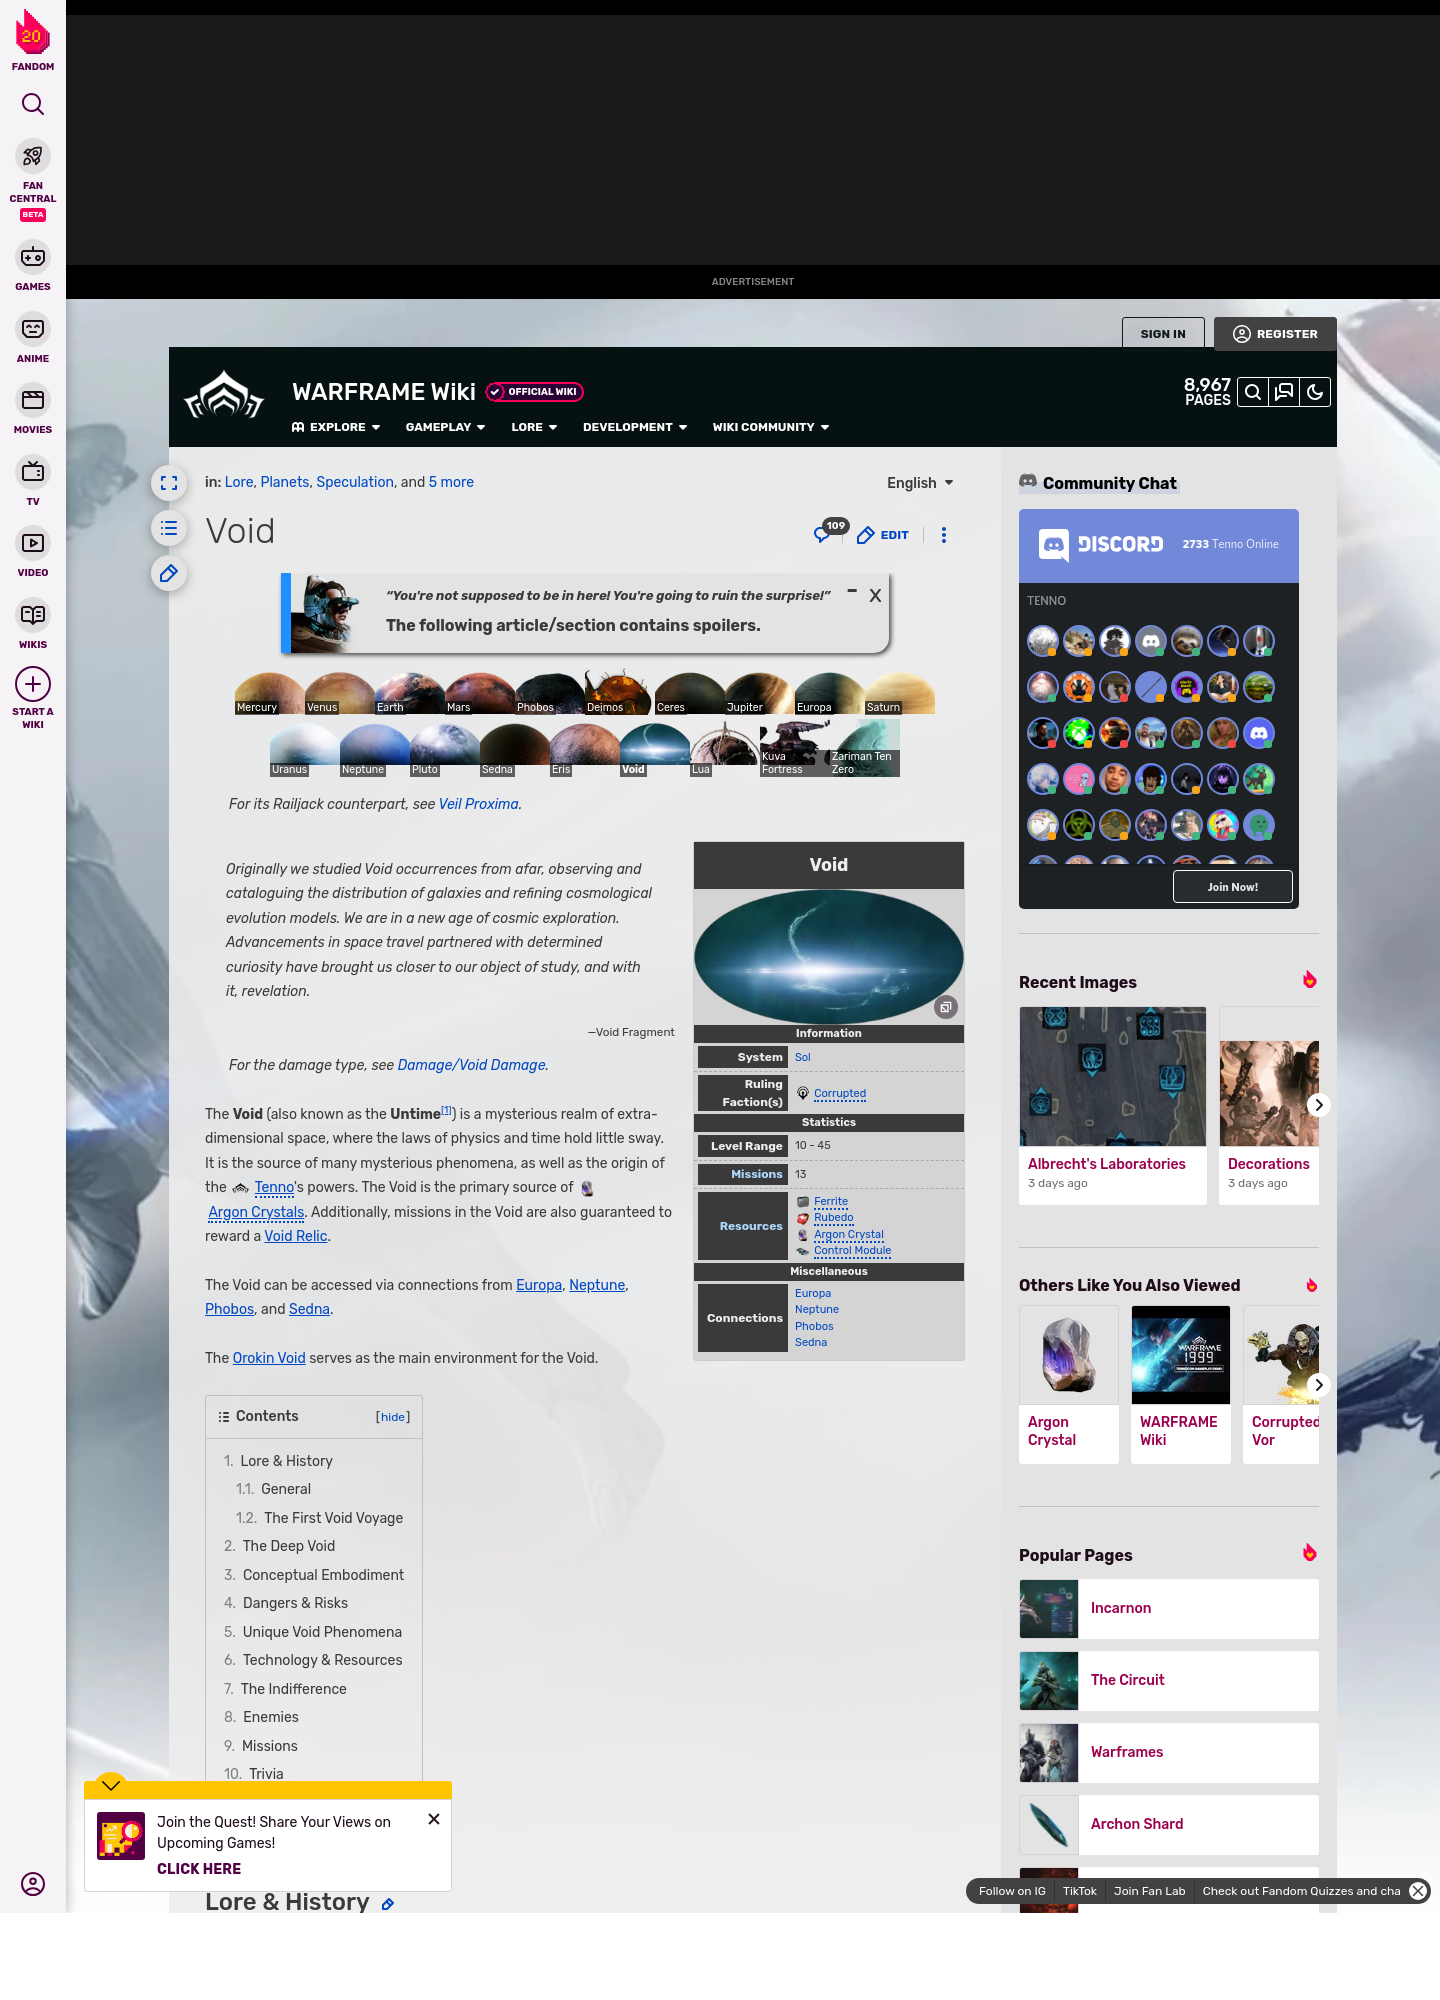
Task: Enlarge the Void infobox image icon
Action: [x=946, y=1007]
